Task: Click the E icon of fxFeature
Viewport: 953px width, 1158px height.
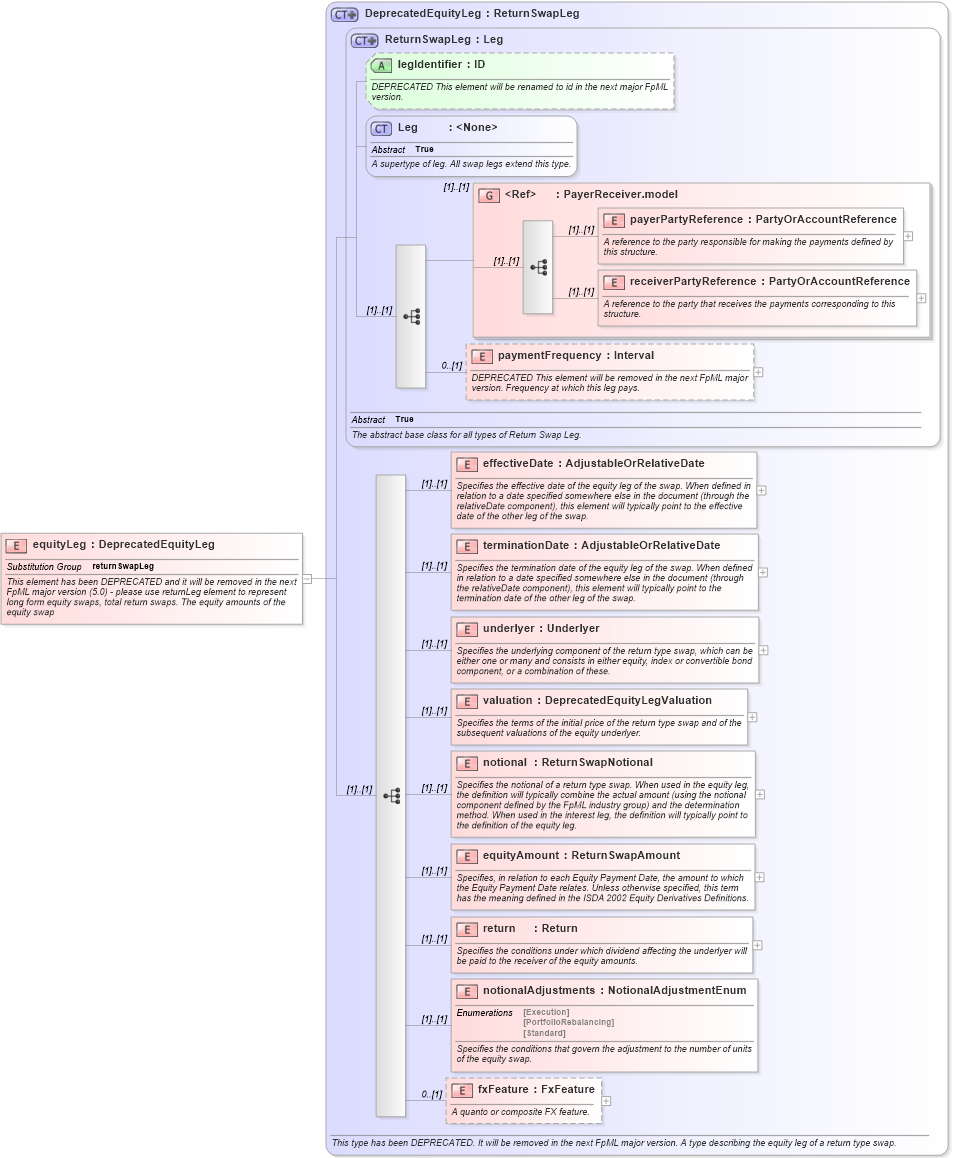Action: tap(461, 1090)
